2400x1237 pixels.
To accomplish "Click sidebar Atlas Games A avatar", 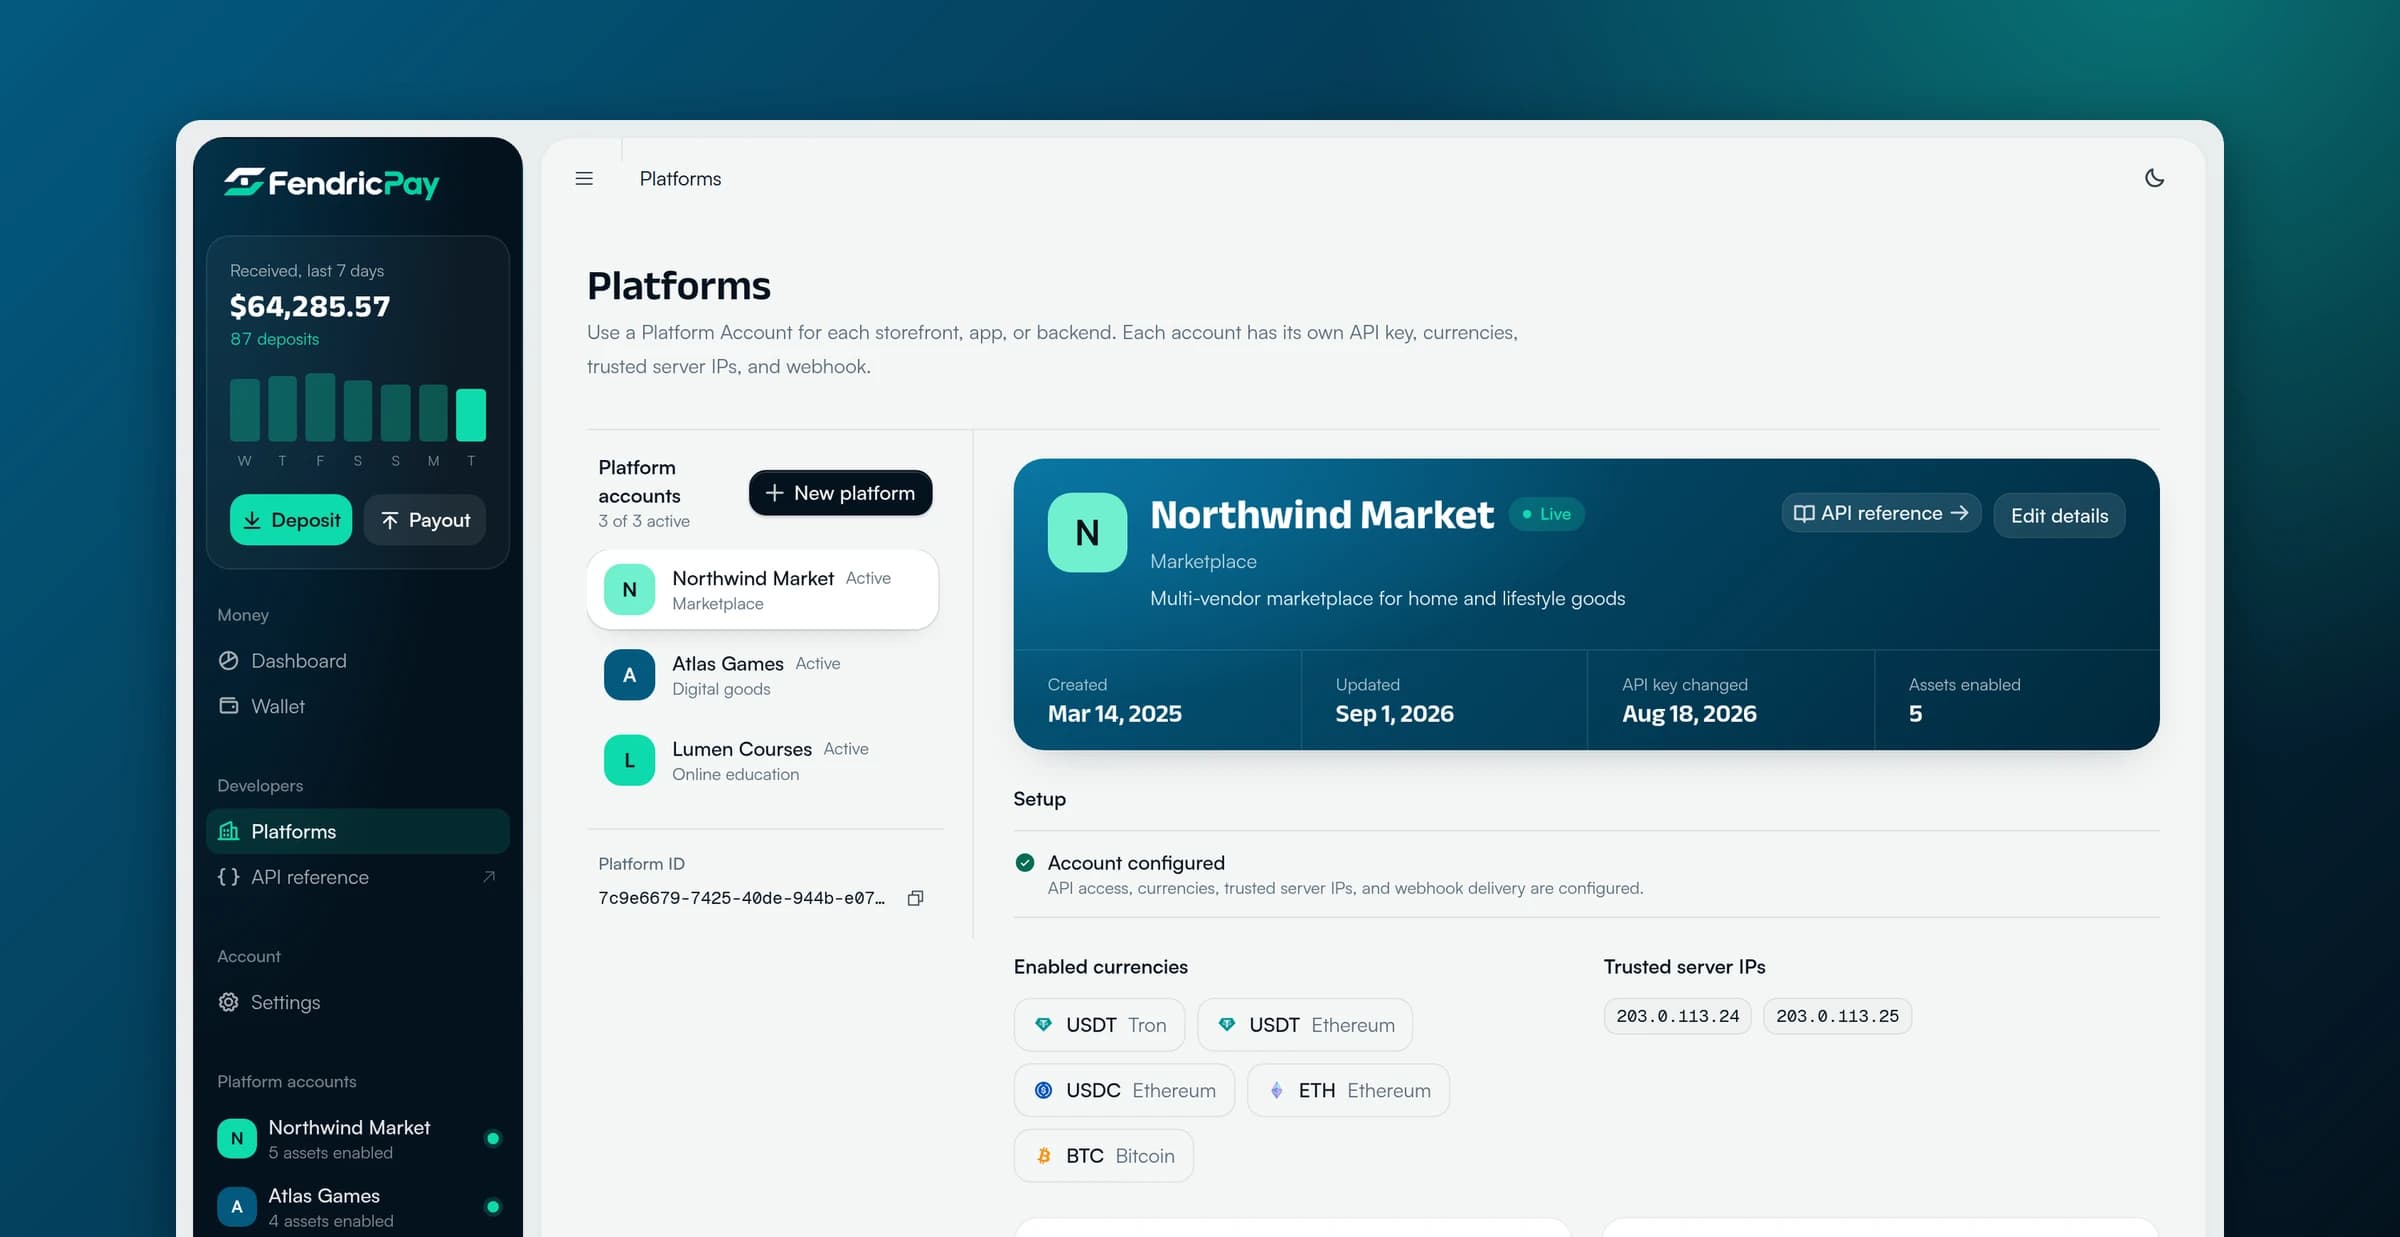I will [237, 1206].
